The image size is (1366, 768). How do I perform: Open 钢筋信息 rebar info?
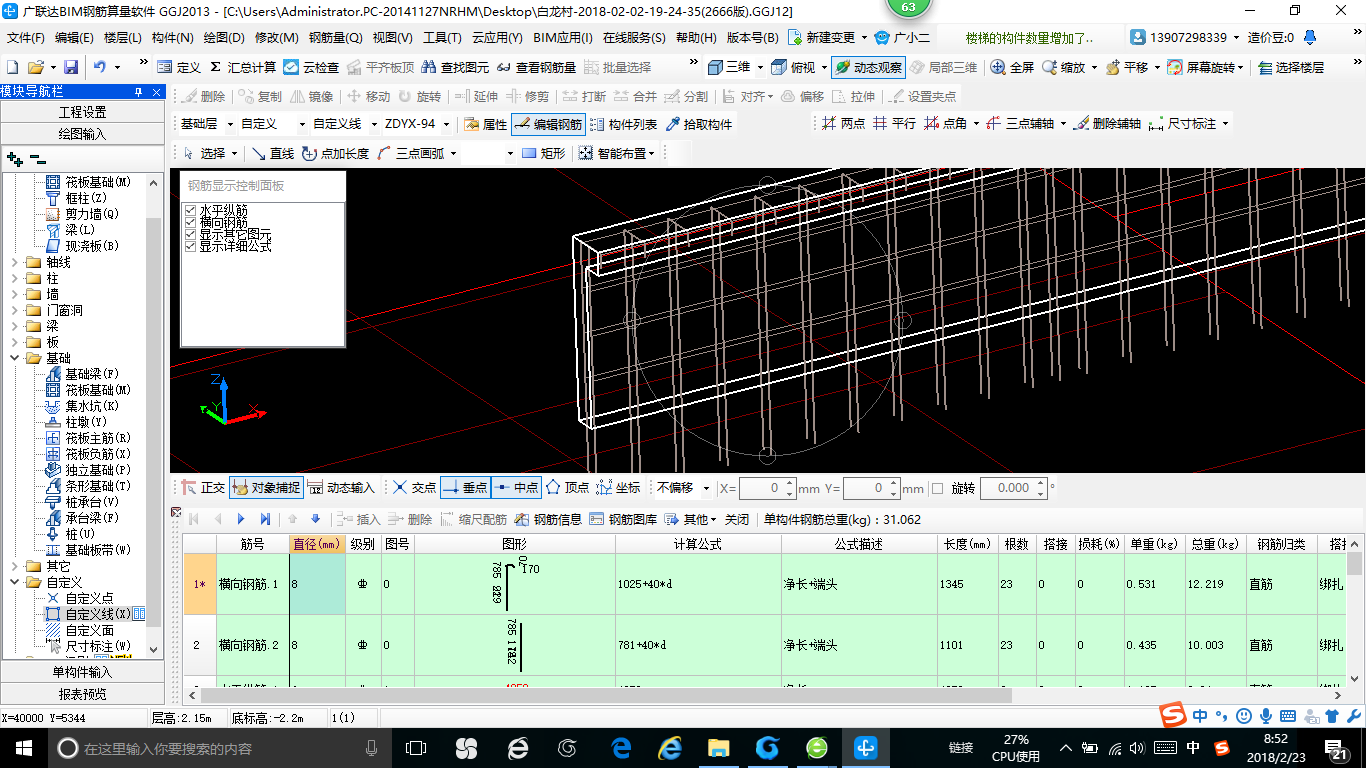(x=549, y=519)
